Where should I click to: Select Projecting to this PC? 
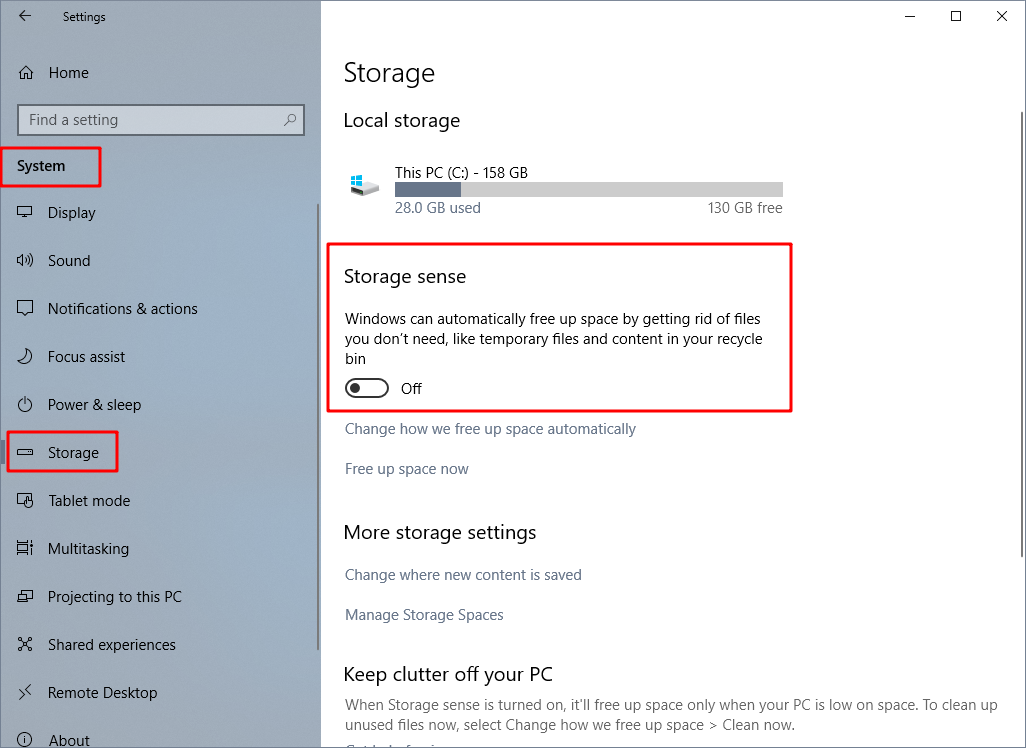tap(113, 596)
